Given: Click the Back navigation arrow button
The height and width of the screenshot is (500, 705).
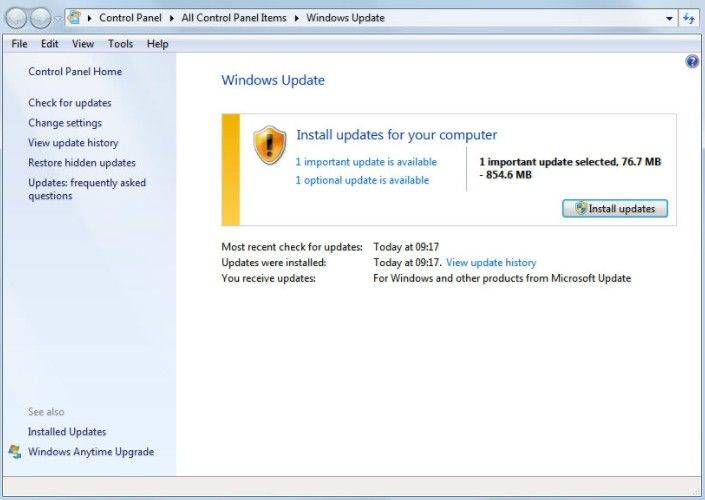Looking at the screenshot, I should tap(16, 18).
